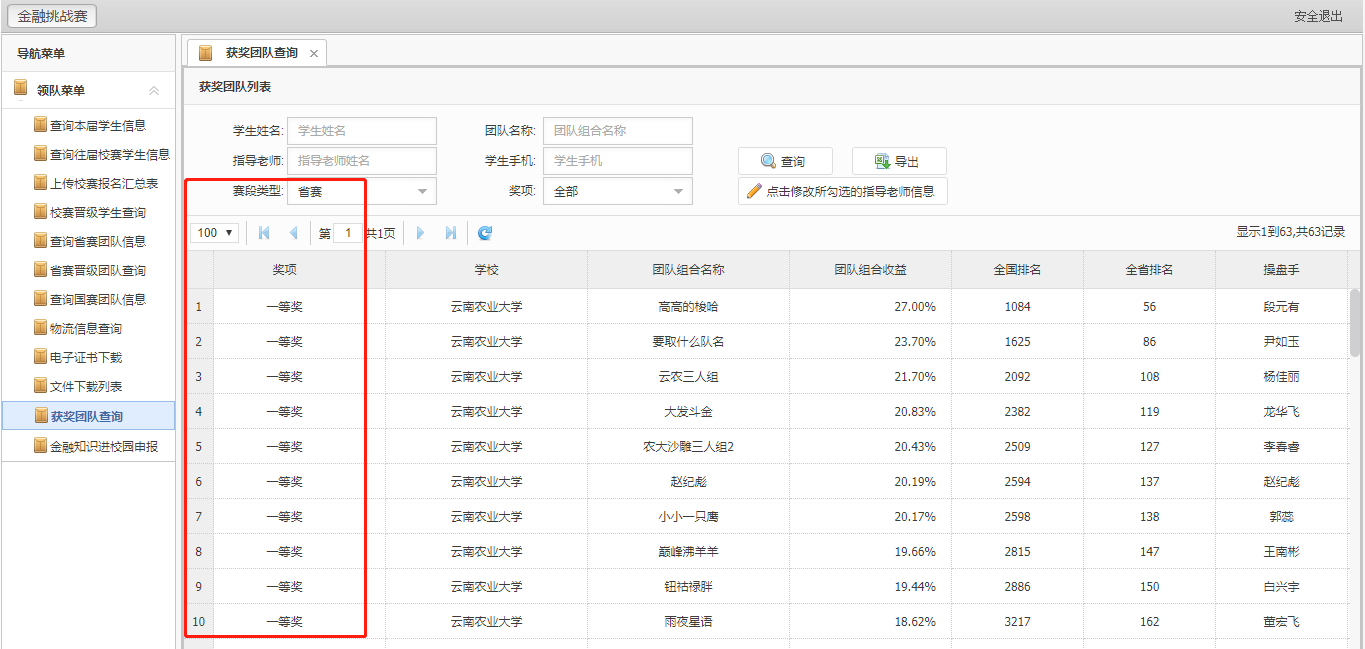Click the previous page arrow icon
This screenshot has width=1365, height=649.
(293, 233)
